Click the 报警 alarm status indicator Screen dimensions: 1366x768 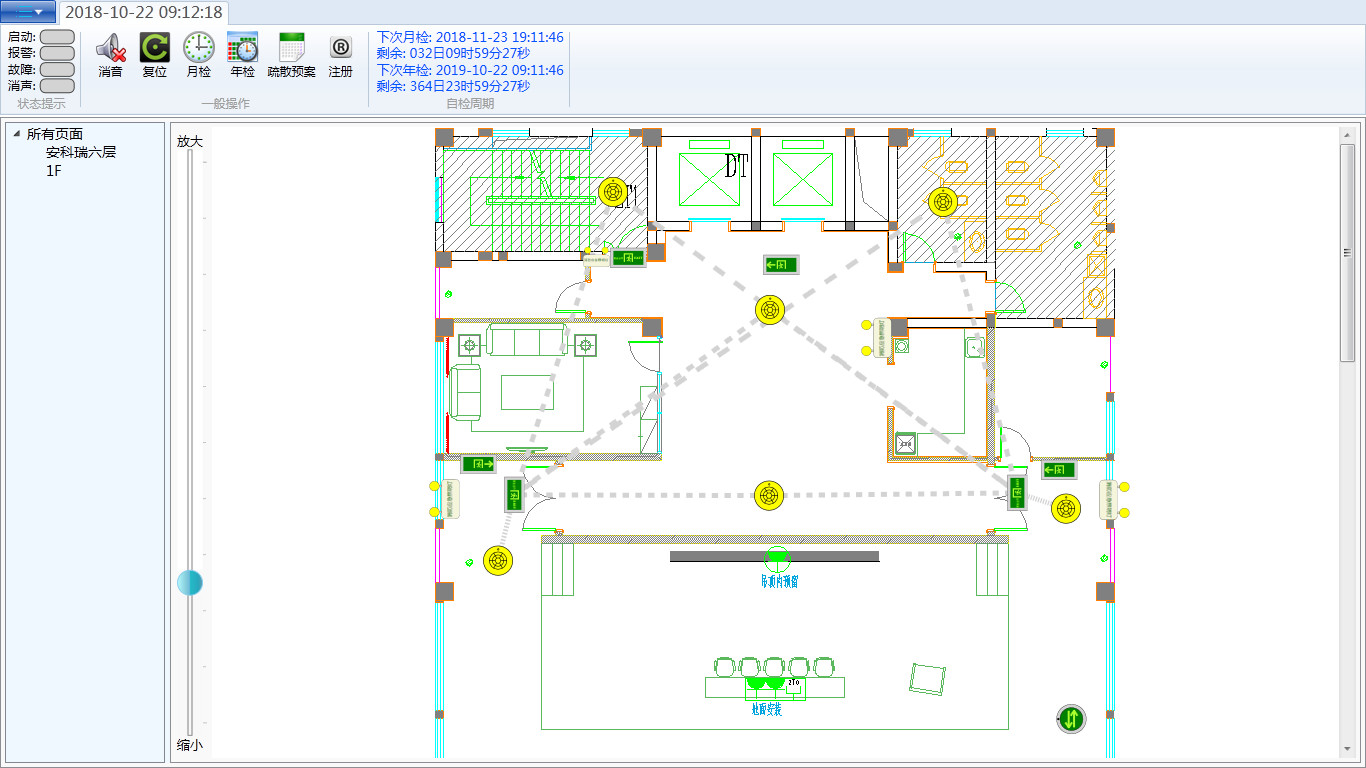coord(57,53)
